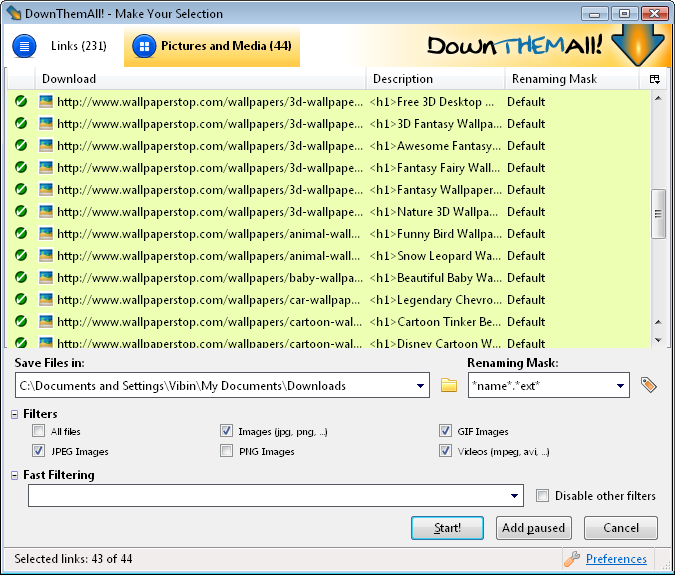Image resolution: width=675 pixels, height=575 pixels.
Task: Collapse the Filters section
Action: 15,414
